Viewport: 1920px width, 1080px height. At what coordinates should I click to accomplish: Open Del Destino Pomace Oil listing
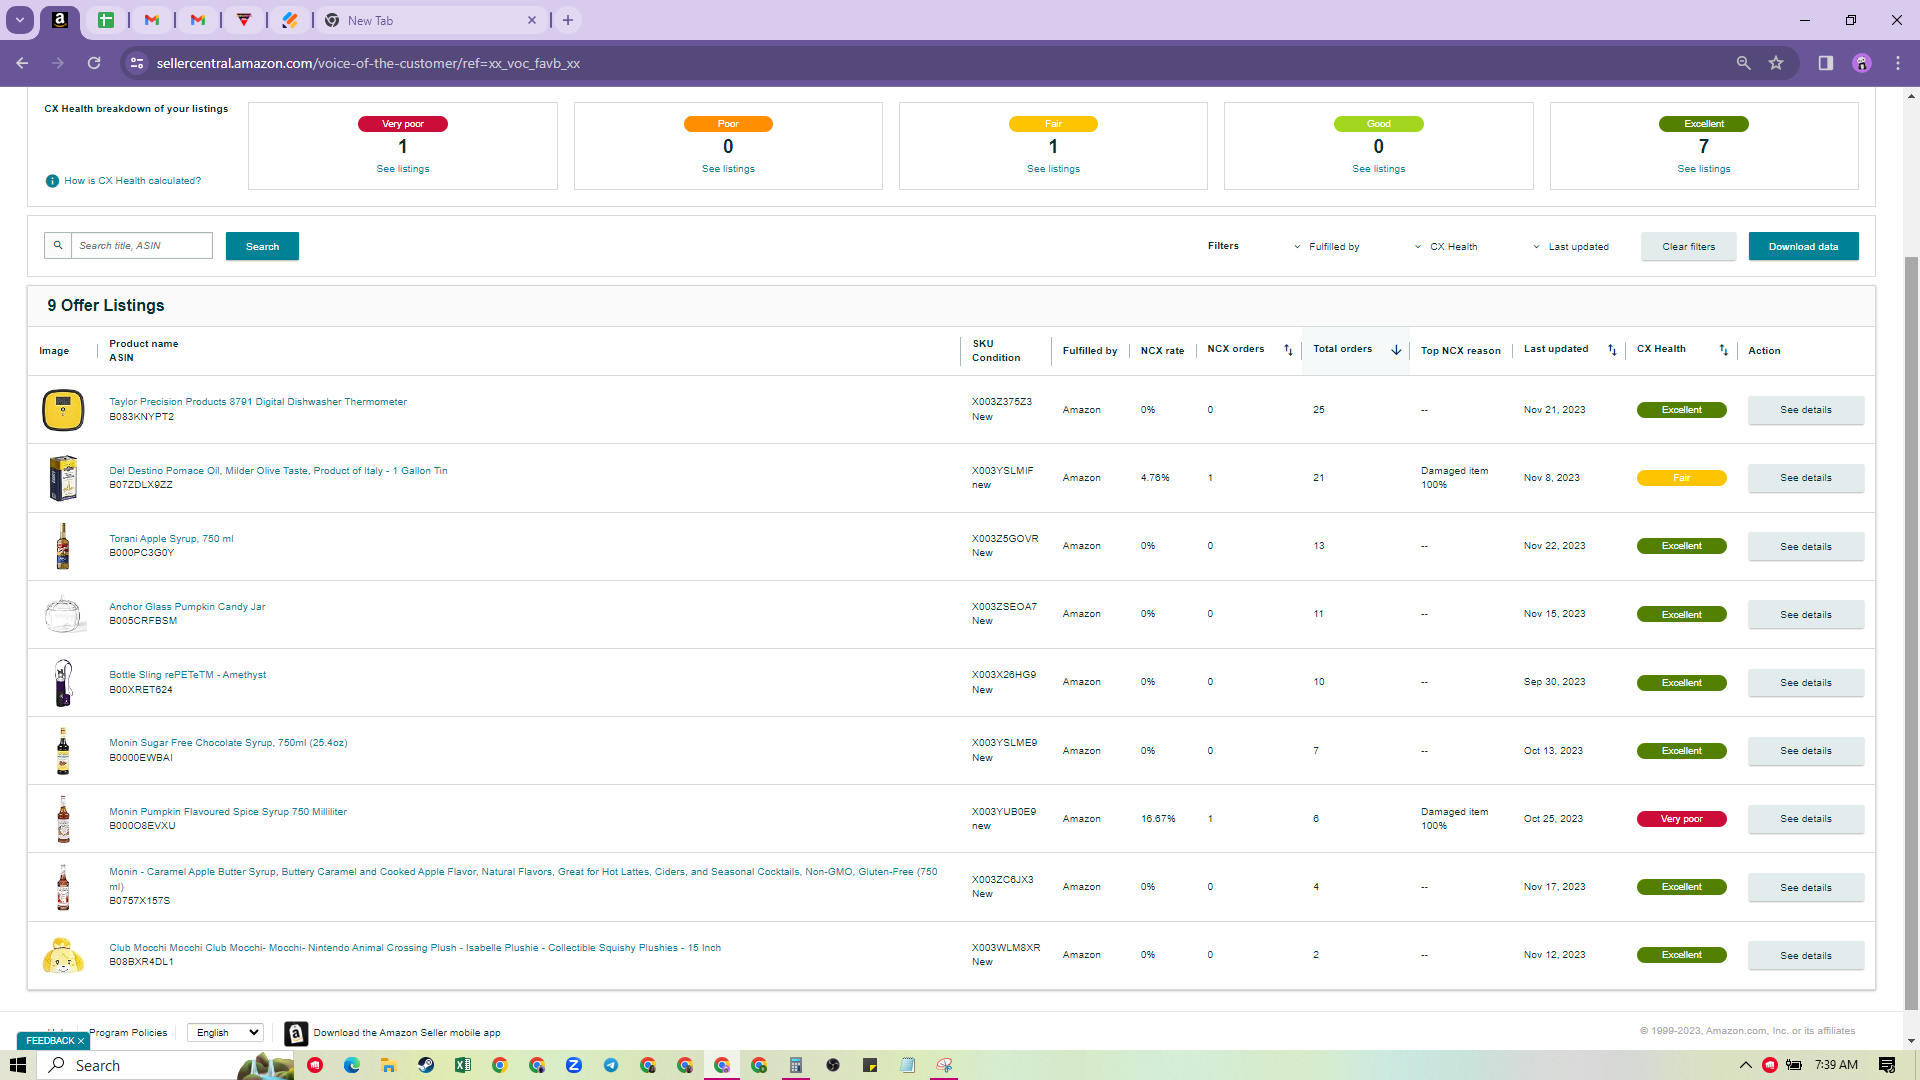click(278, 471)
